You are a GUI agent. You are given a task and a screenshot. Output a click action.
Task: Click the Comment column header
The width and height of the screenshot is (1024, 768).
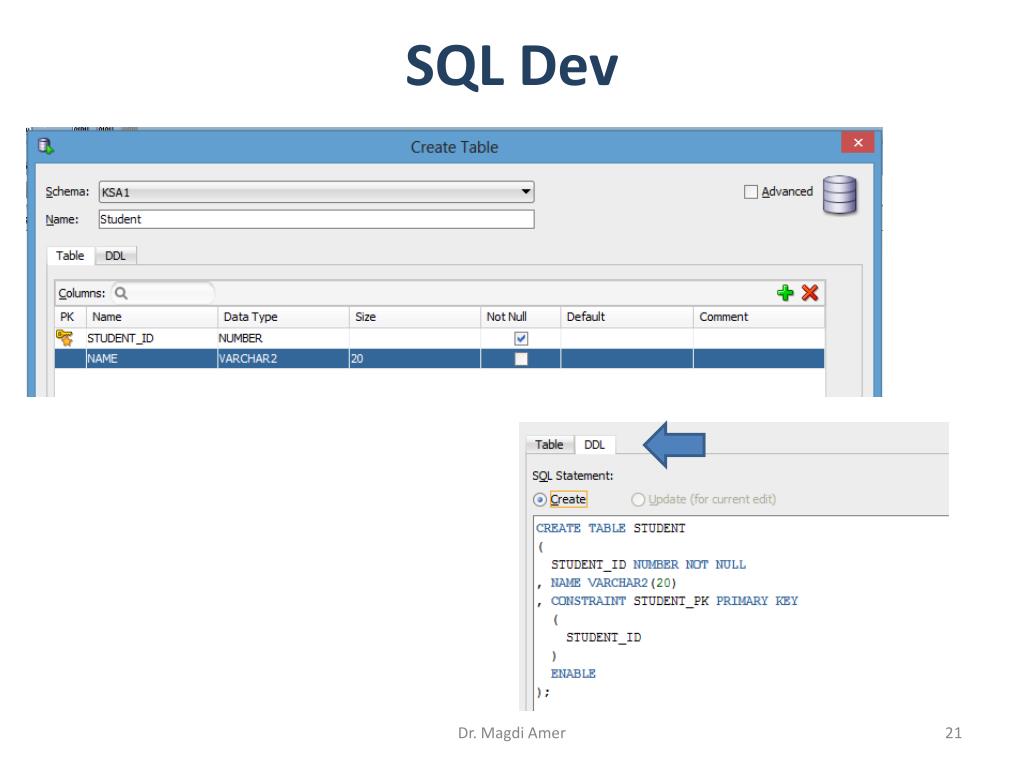coord(759,317)
